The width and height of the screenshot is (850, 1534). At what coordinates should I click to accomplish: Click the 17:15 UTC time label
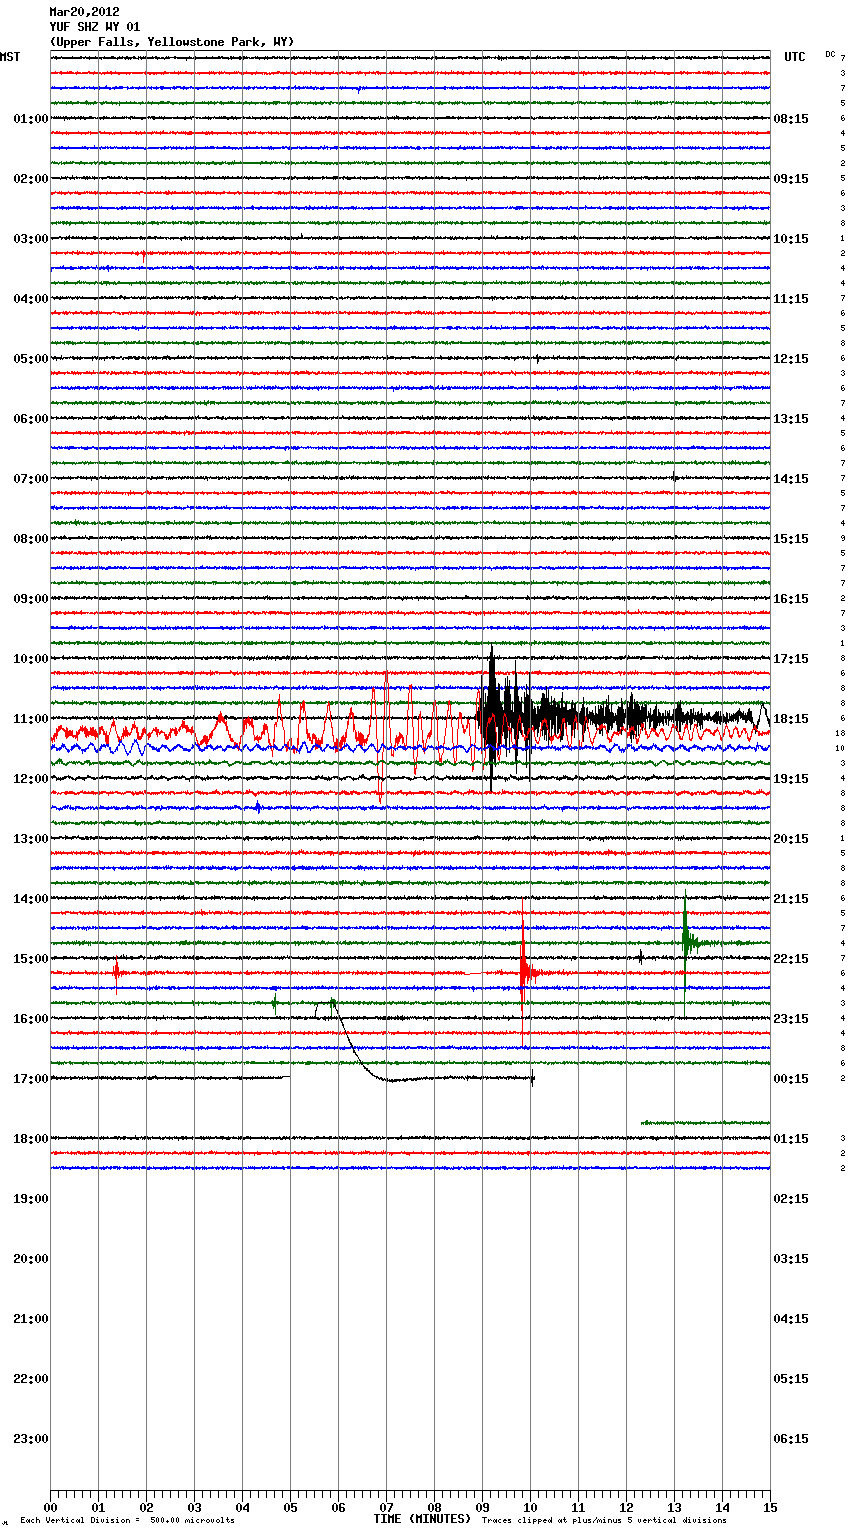pos(791,659)
